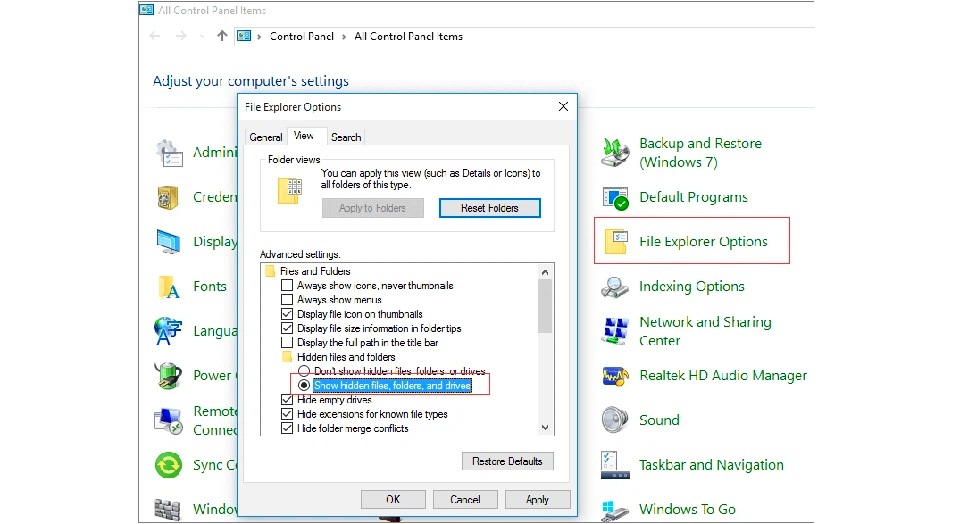The width and height of the screenshot is (960, 524).
Task: Click the File Explorer Options folder icon
Action: coord(616,241)
